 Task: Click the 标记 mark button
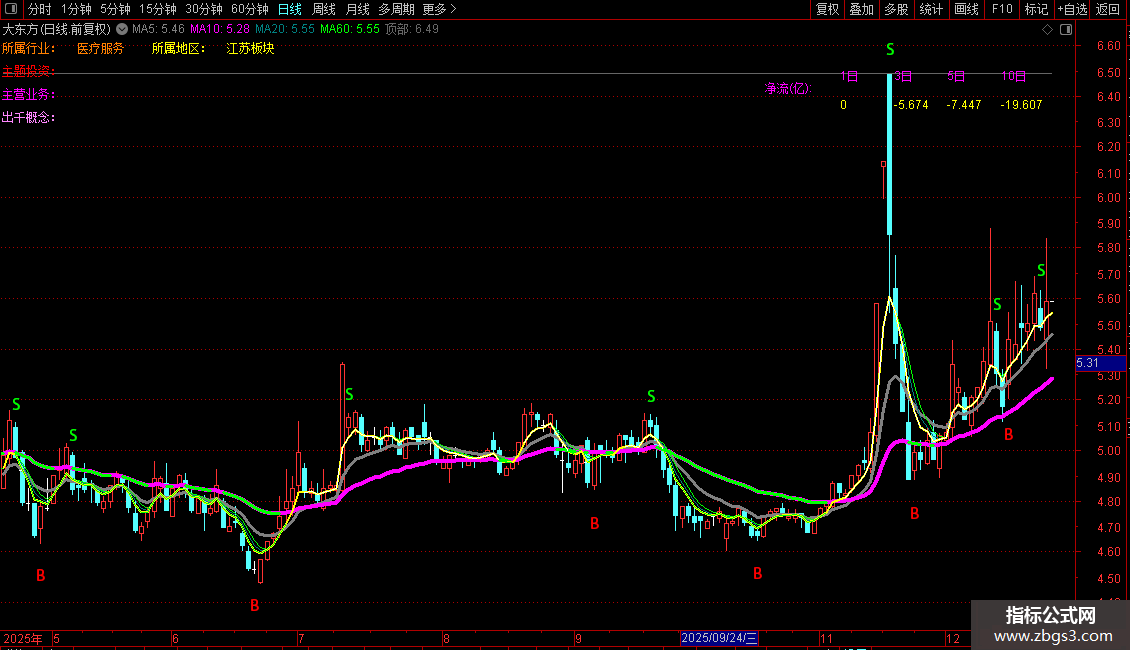(1036, 9)
